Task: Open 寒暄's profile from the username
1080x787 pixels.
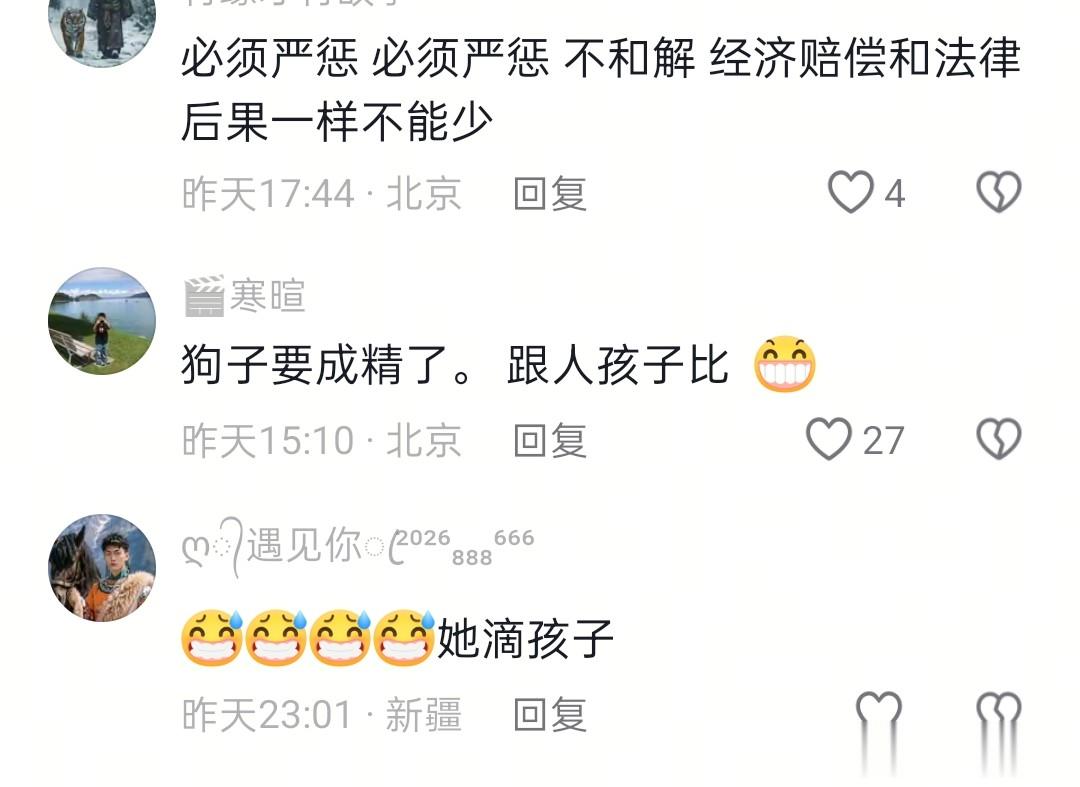Action: pyautogui.click(x=267, y=296)
